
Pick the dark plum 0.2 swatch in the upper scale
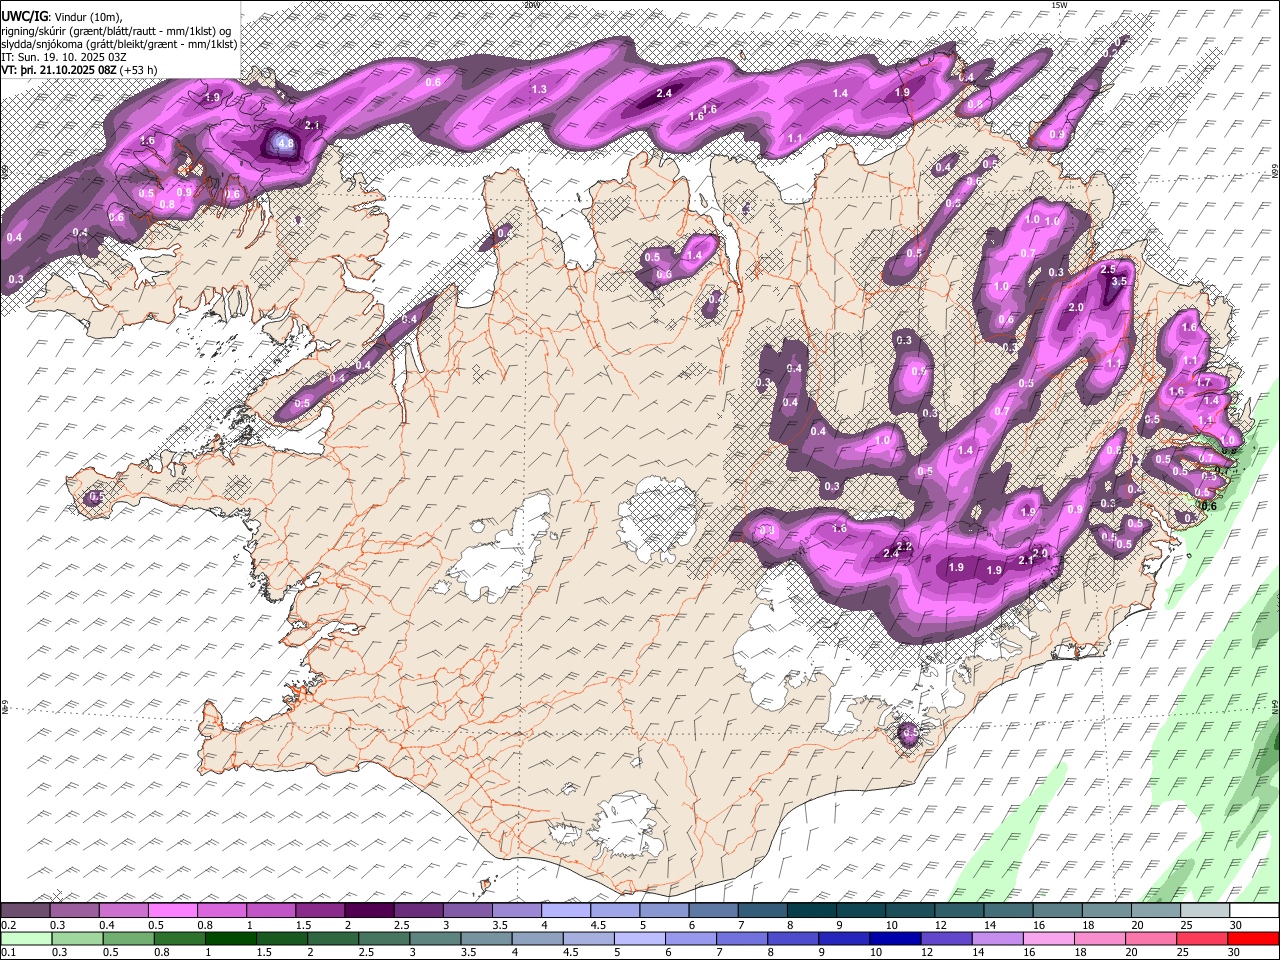coord(25,910)
